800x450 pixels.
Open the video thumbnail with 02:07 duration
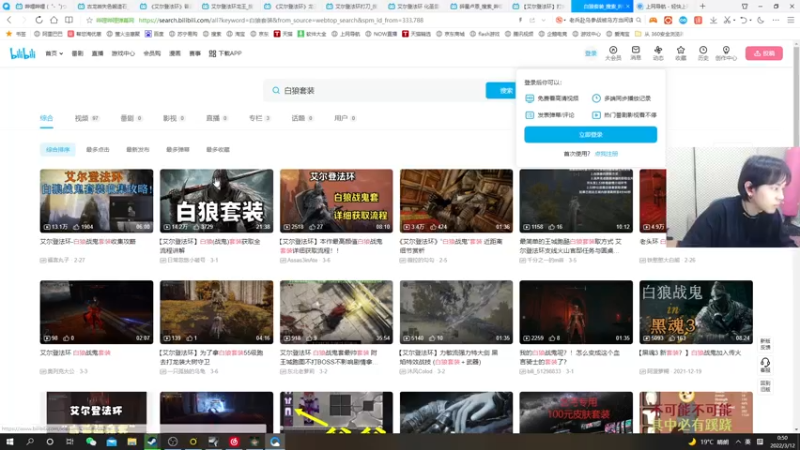pyautogui.click(x=96, y=312)
